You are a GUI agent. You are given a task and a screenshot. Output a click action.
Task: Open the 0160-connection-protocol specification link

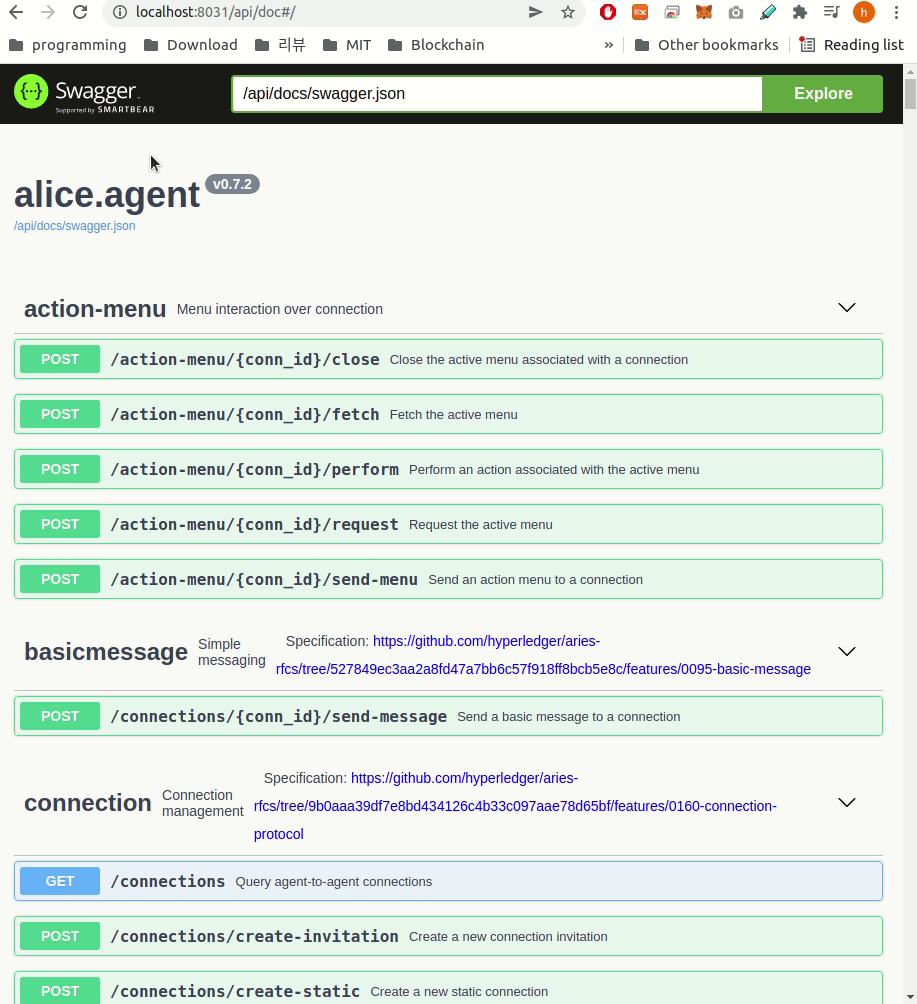515,806
